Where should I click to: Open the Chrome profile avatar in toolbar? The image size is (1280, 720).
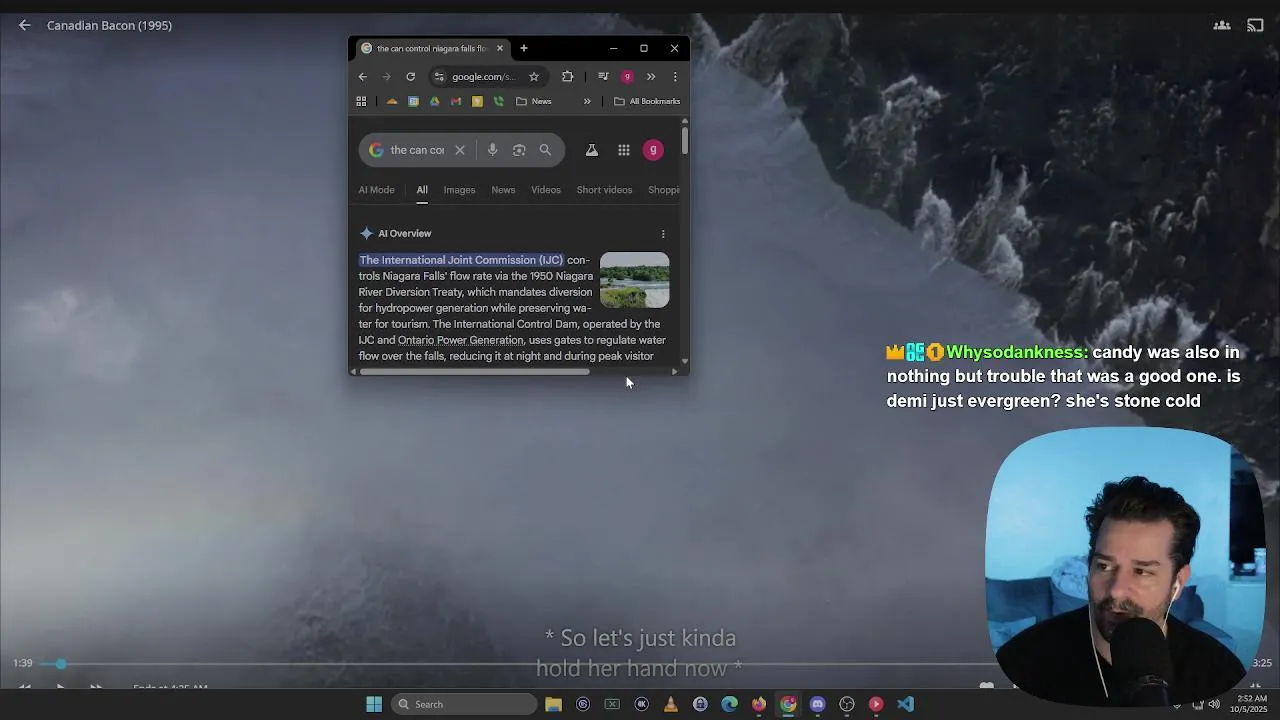pyautogui.click(x=627, y=77)
